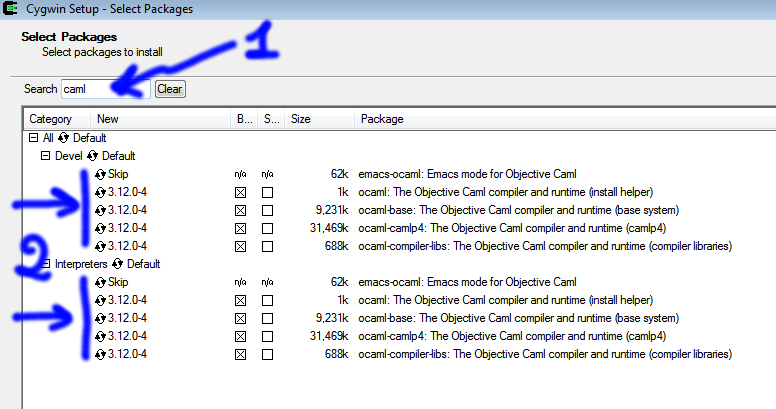Viewport: 776px width, 409px height.
Task: Enable the Src checkbox for ocaml-camlp4 under Interpreters
Action: tap(267, 336)
